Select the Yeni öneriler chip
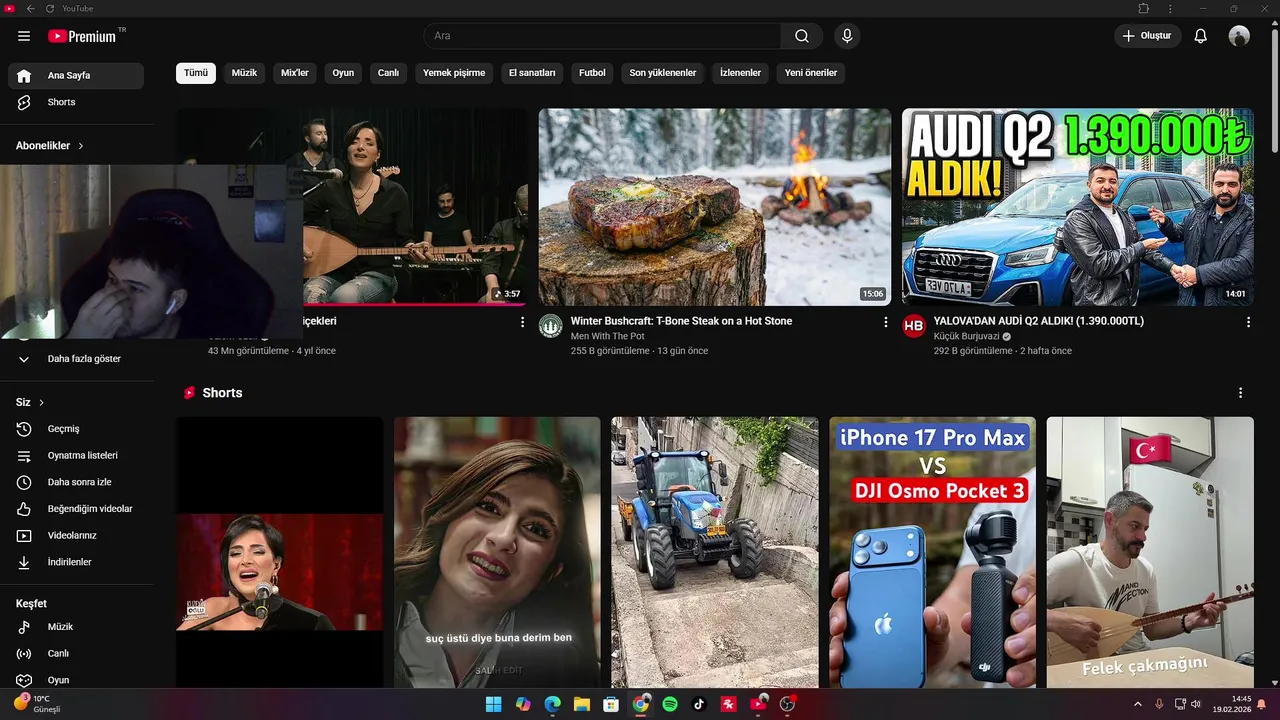The width and height of the screenshot is (1280, 720). pyautogui.click(x=811, y=73)
